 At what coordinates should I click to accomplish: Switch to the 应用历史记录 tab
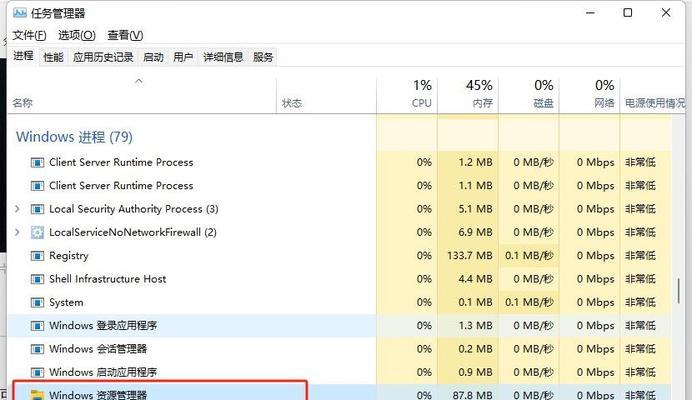coord(103,57)
